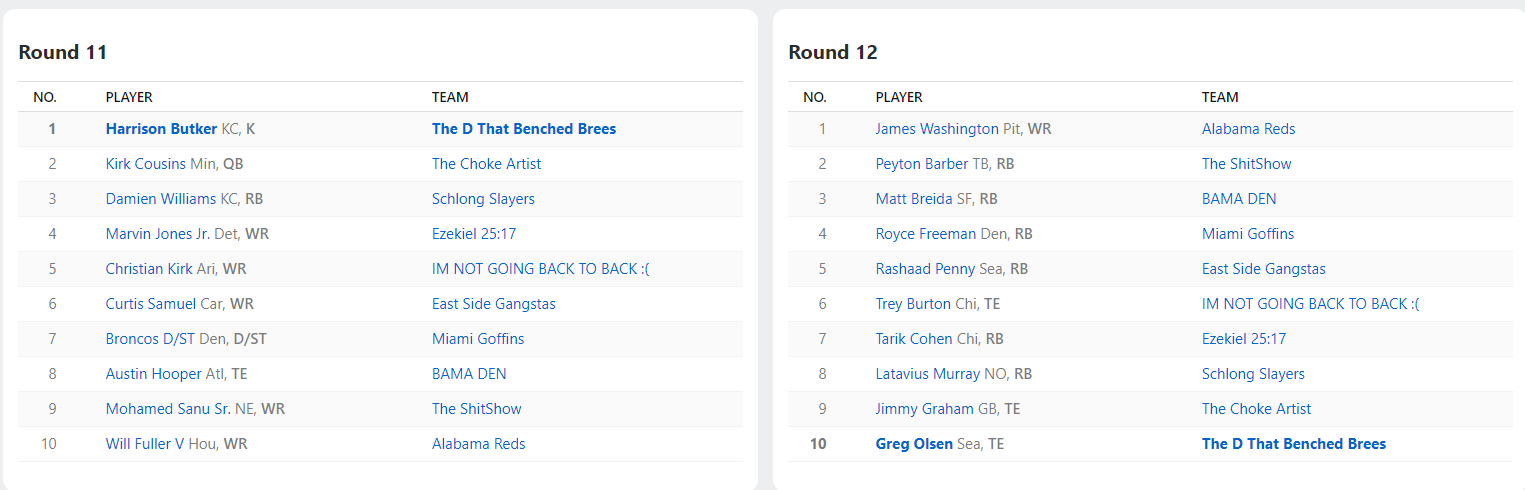Select Matt Breida player link
Screen dimensions: 1525x490
pos(914,199)
